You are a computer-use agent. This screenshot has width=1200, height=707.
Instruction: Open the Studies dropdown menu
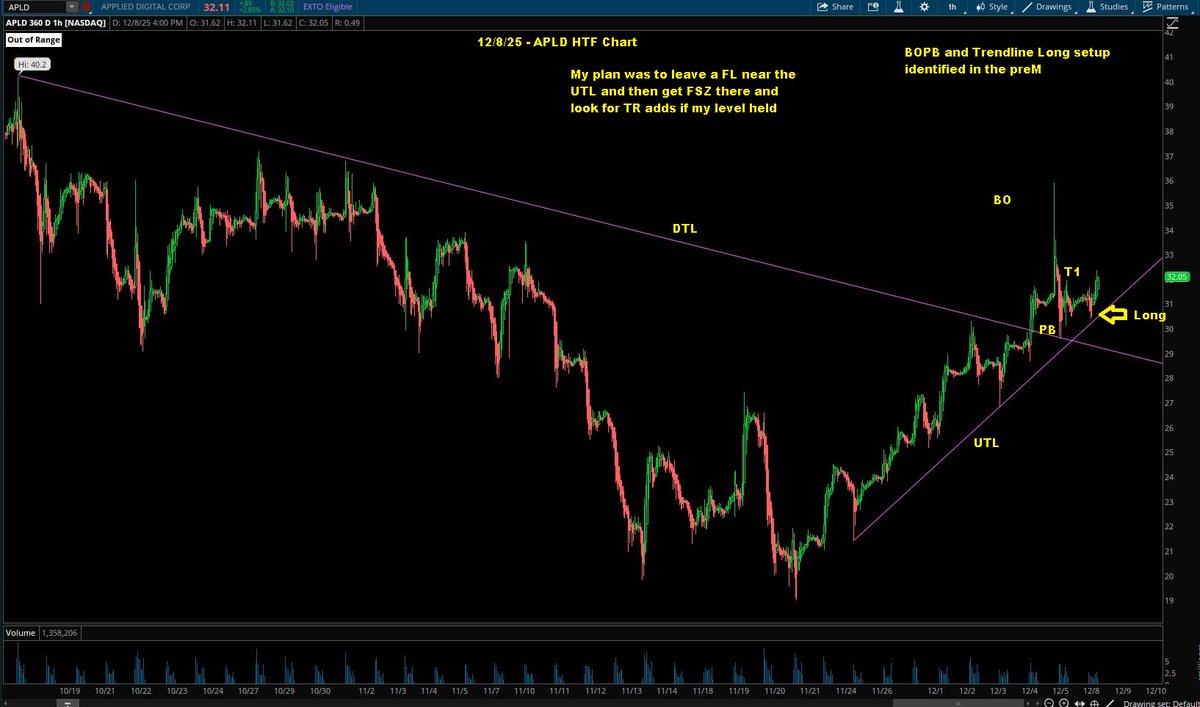[1106, 7]
